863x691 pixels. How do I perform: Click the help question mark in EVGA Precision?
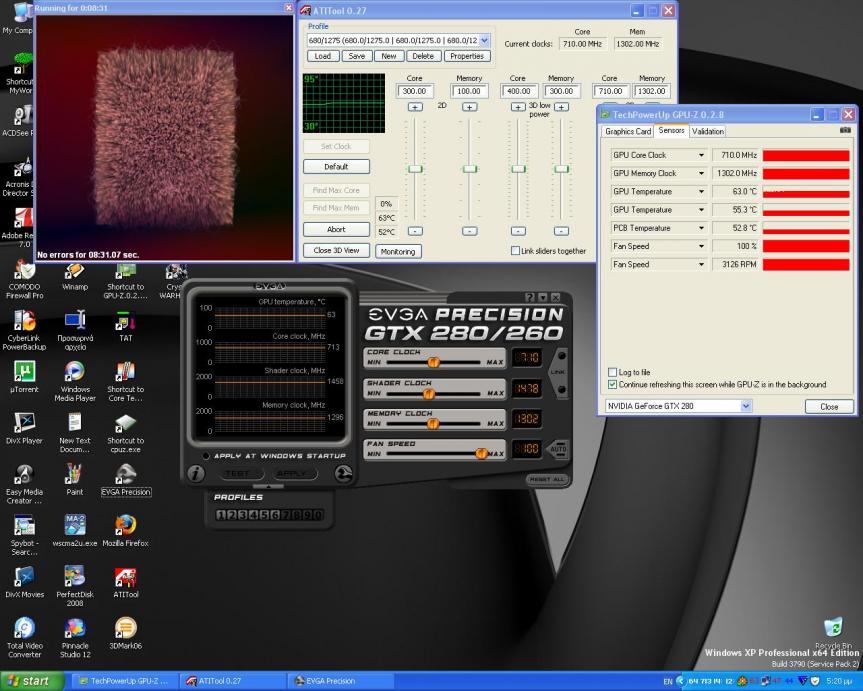529,297
